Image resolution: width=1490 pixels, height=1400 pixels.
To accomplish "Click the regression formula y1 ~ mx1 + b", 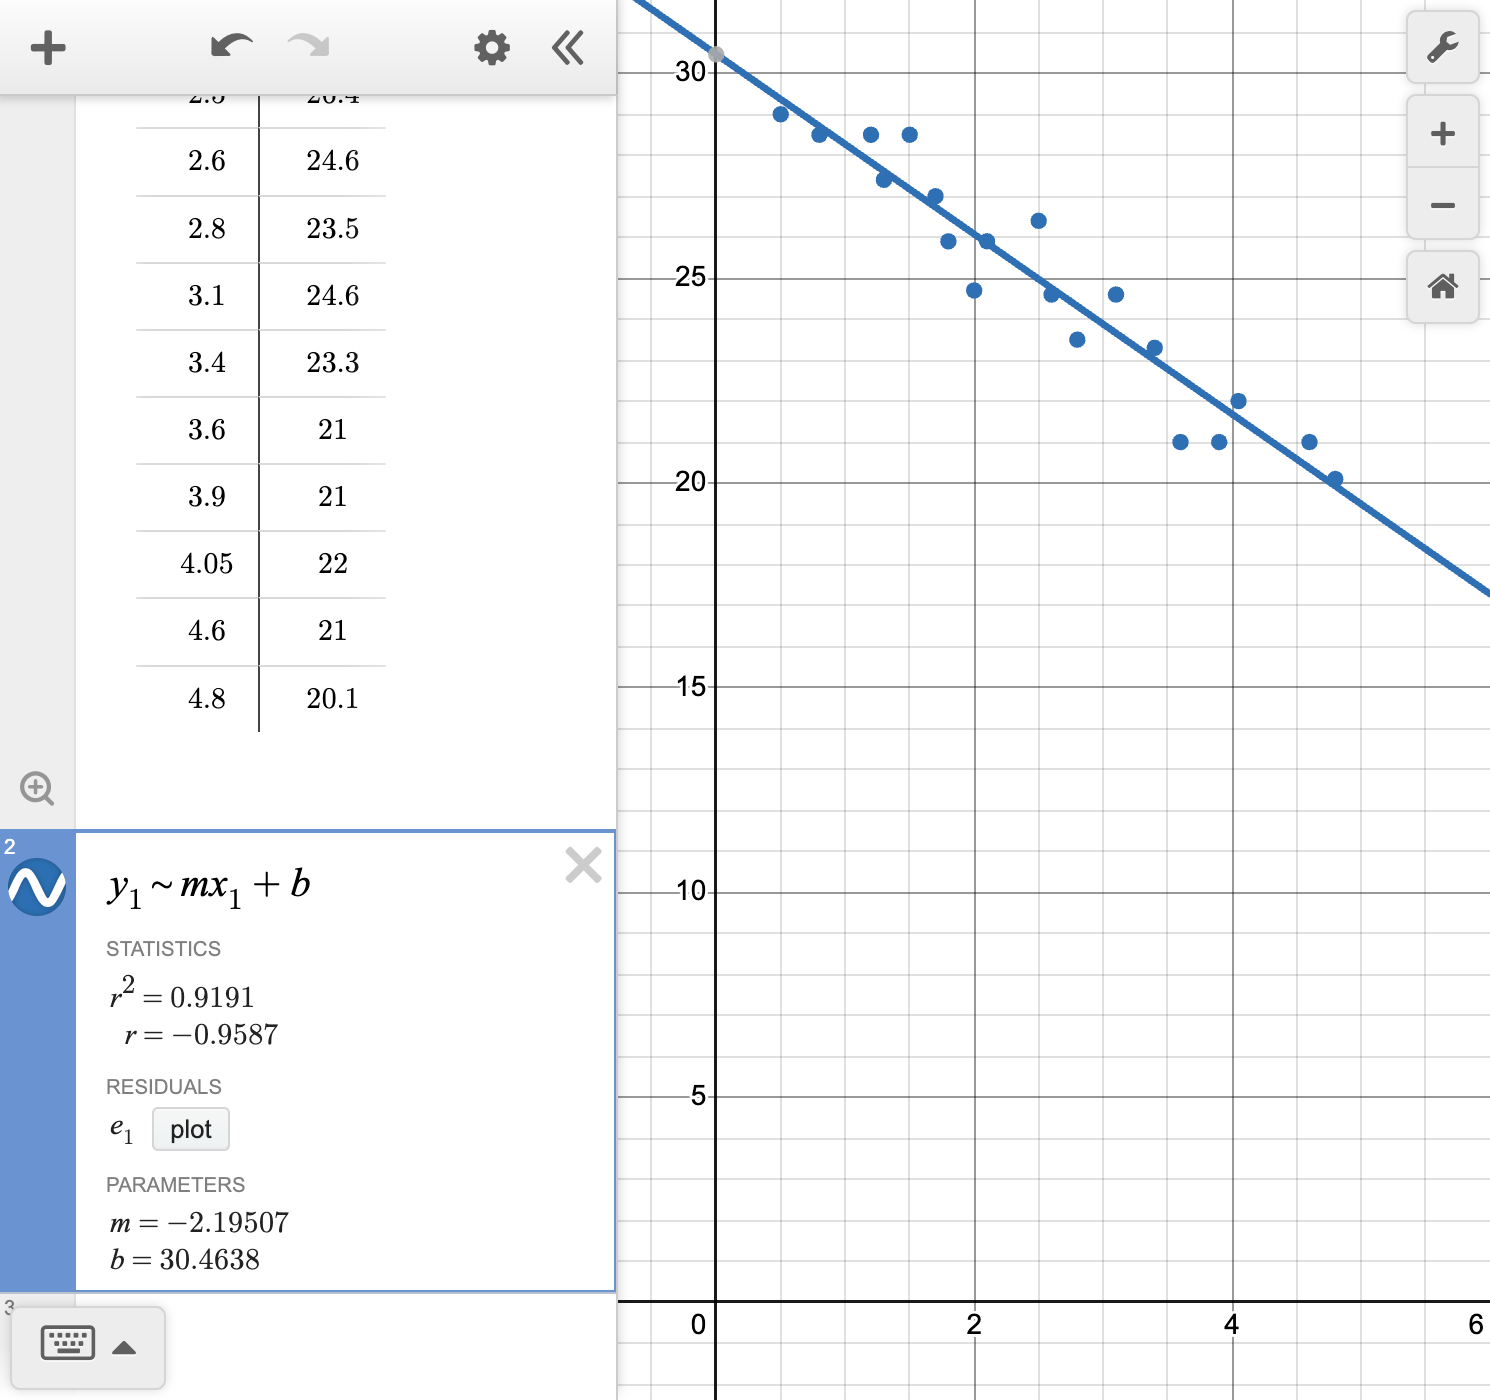I will (209, 884).
